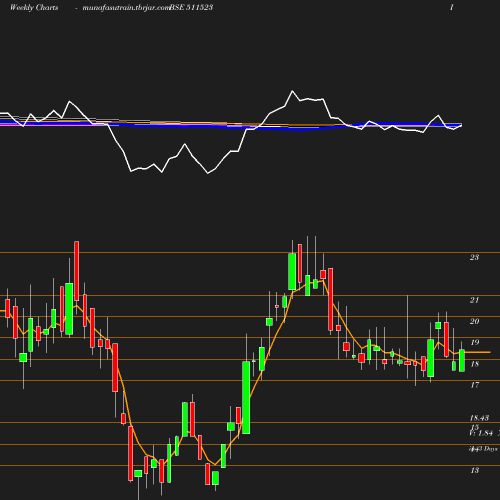Viewport: 500px width, 500px height.
Task: Click the 18.43 last price value
Action: pyautogui.click(x=479, y=418)
